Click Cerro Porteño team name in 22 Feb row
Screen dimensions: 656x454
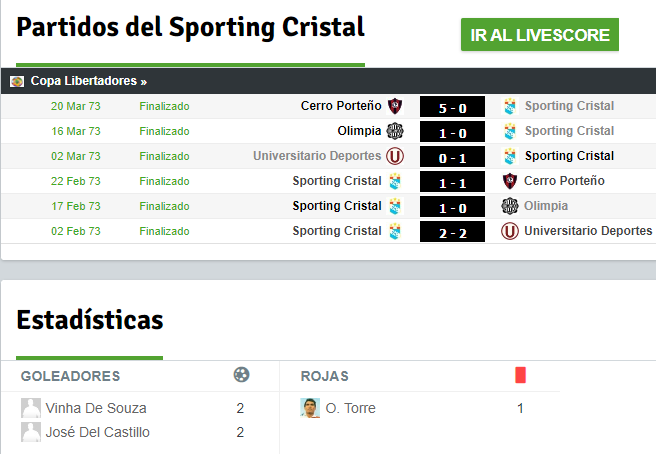pos(564,181)
